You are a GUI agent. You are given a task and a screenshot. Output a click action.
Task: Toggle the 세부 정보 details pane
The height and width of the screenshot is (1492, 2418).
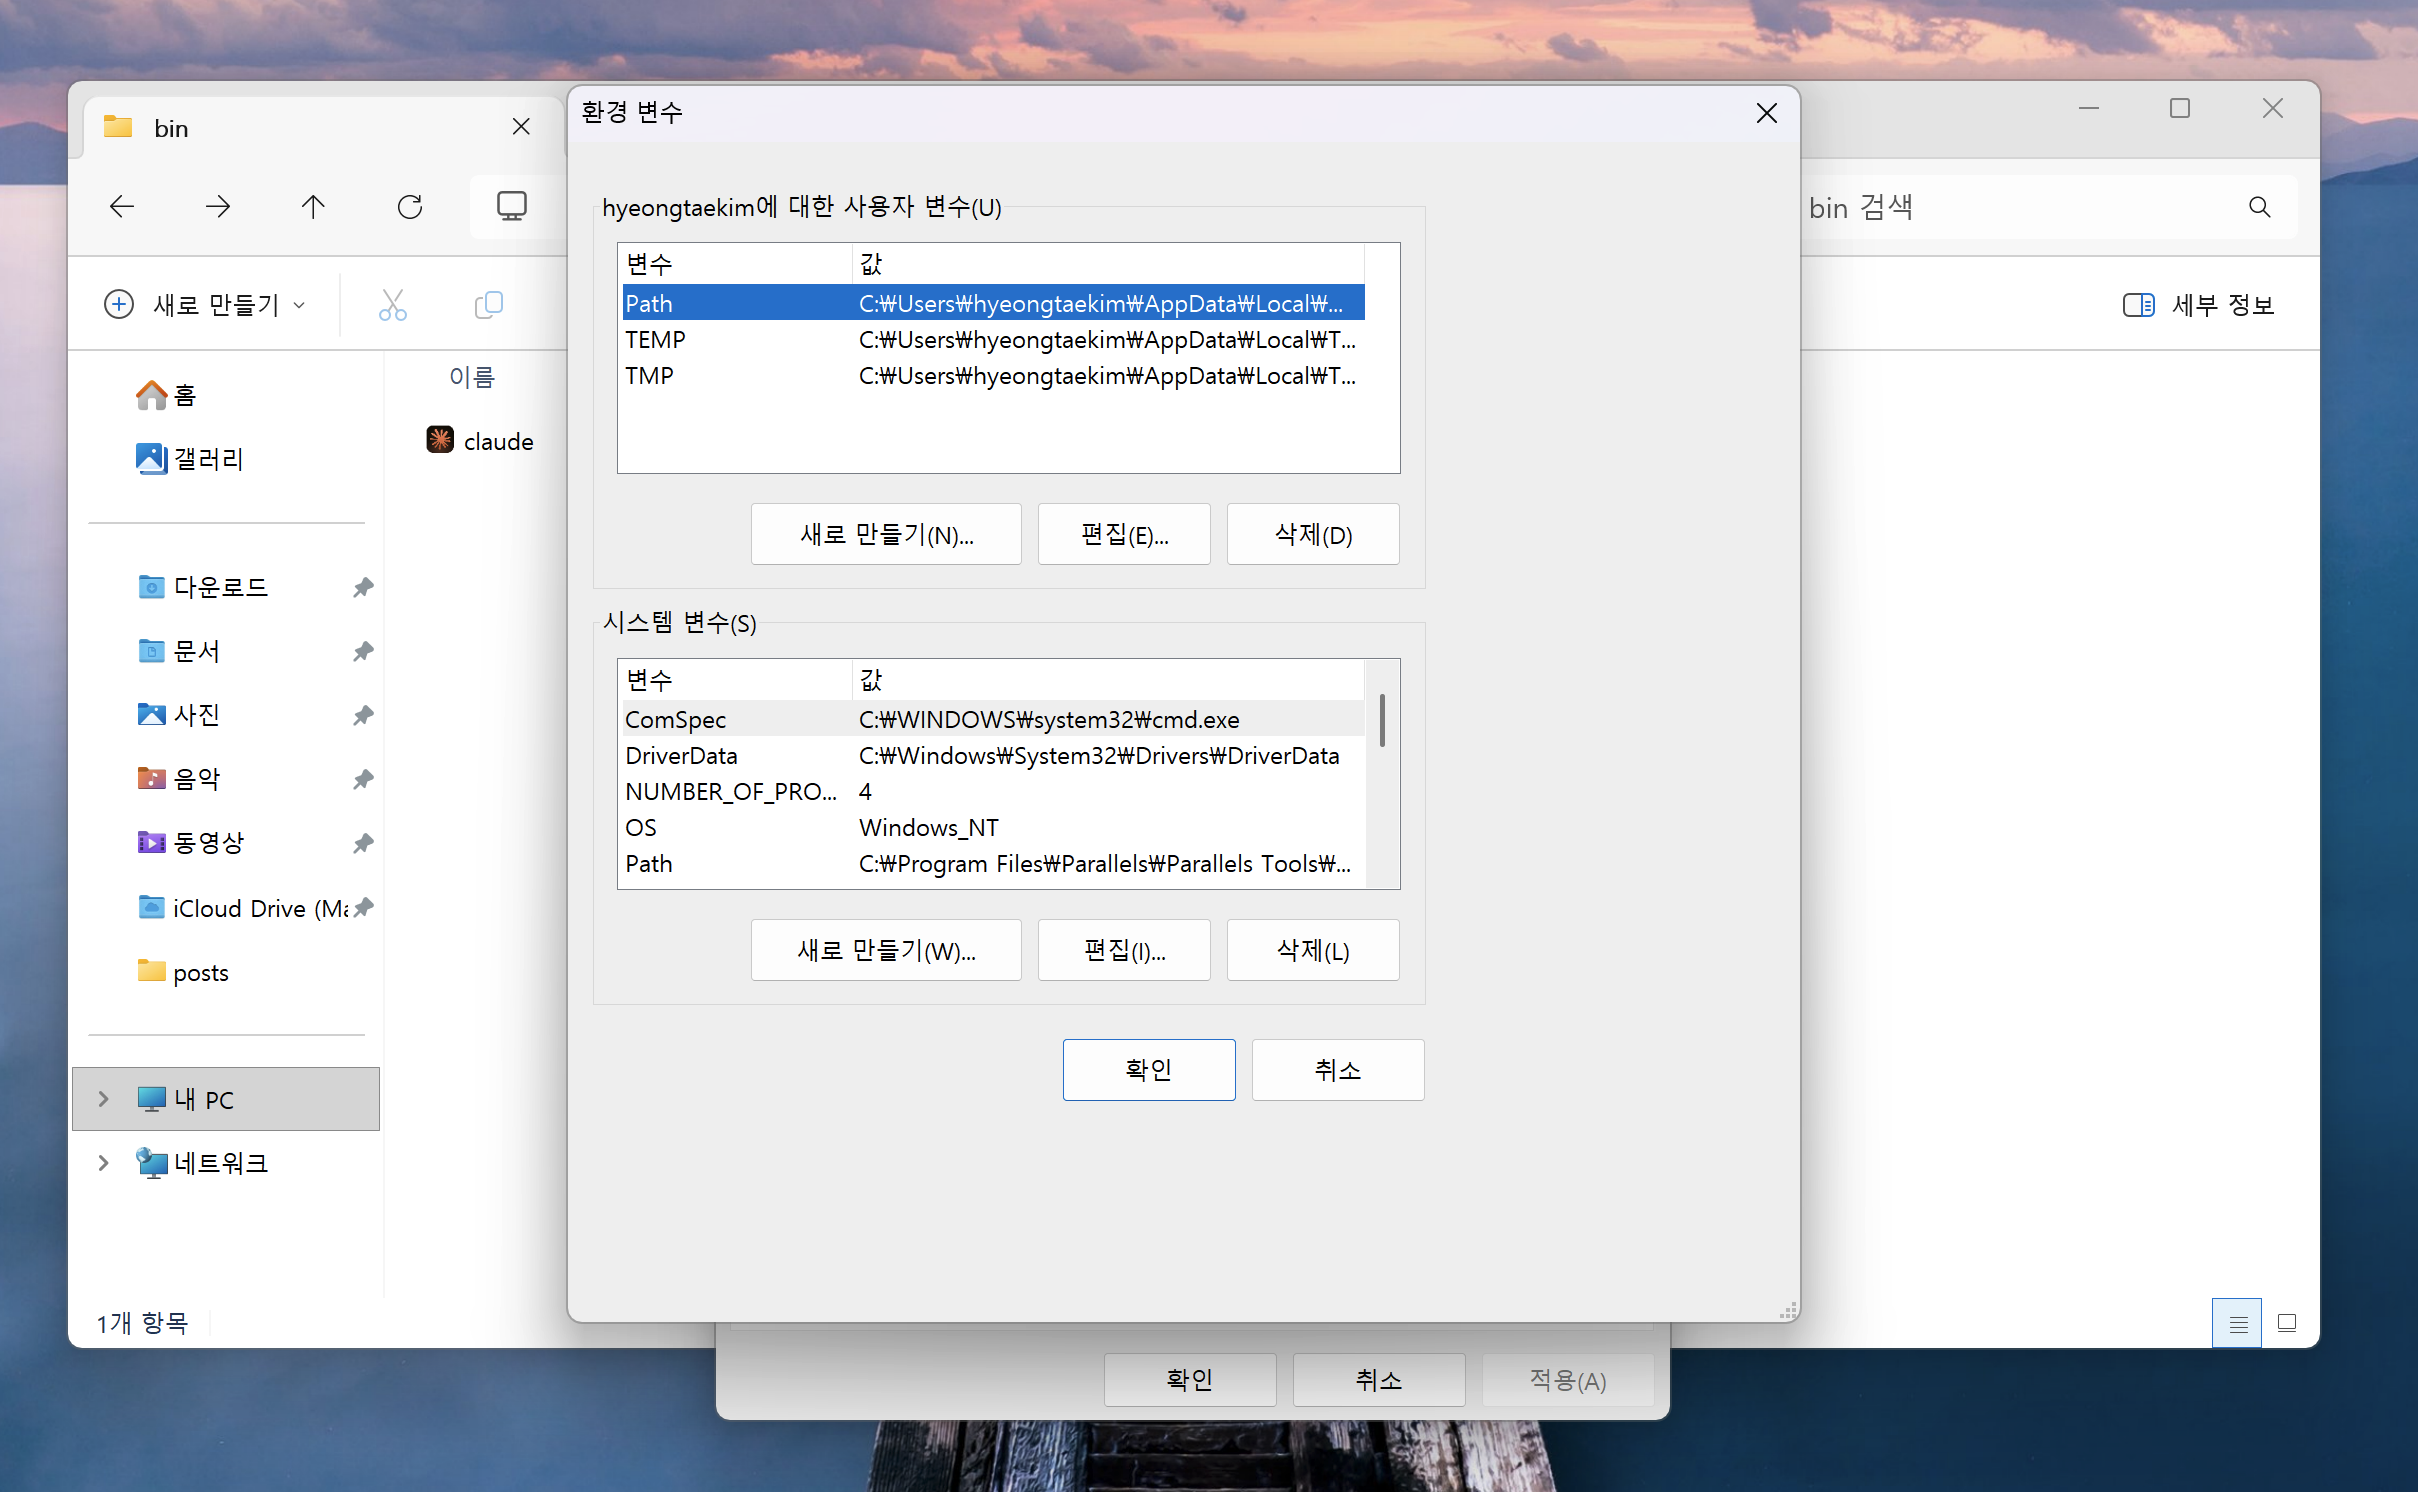2198,305
